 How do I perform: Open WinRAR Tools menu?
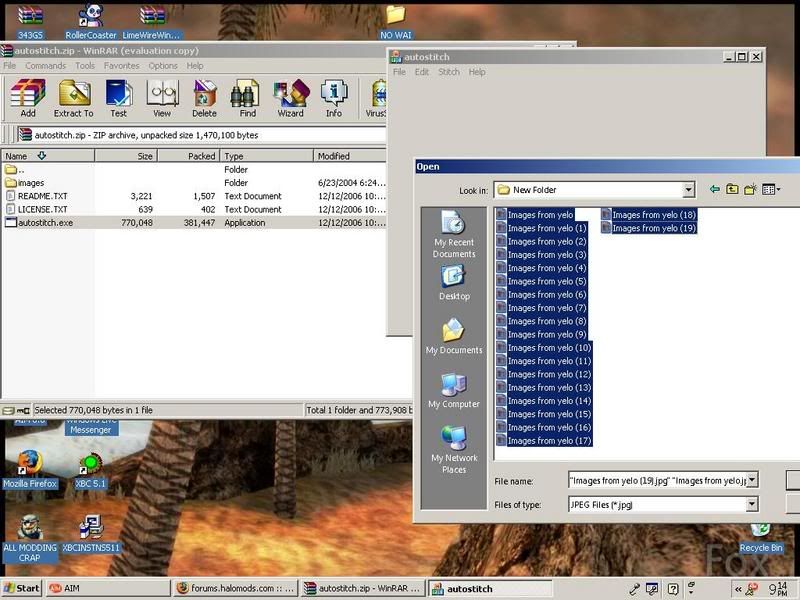[85, 66]
